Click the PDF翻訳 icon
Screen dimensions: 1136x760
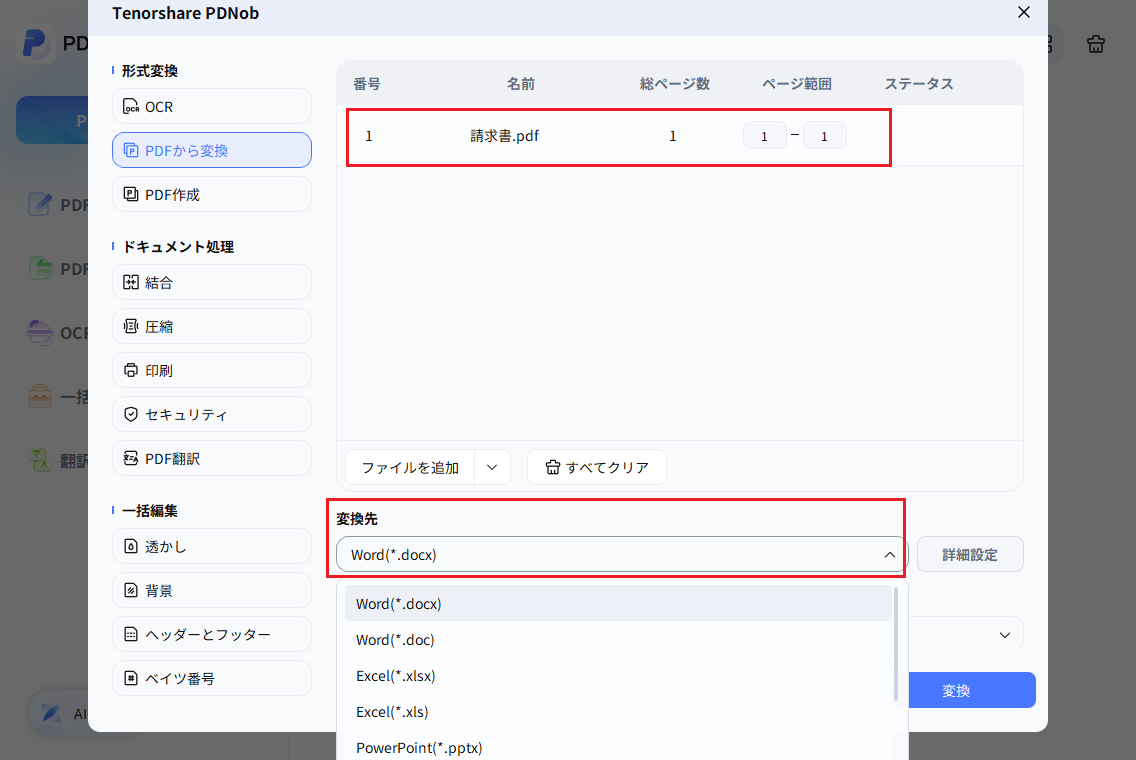(x=130, y=458)
